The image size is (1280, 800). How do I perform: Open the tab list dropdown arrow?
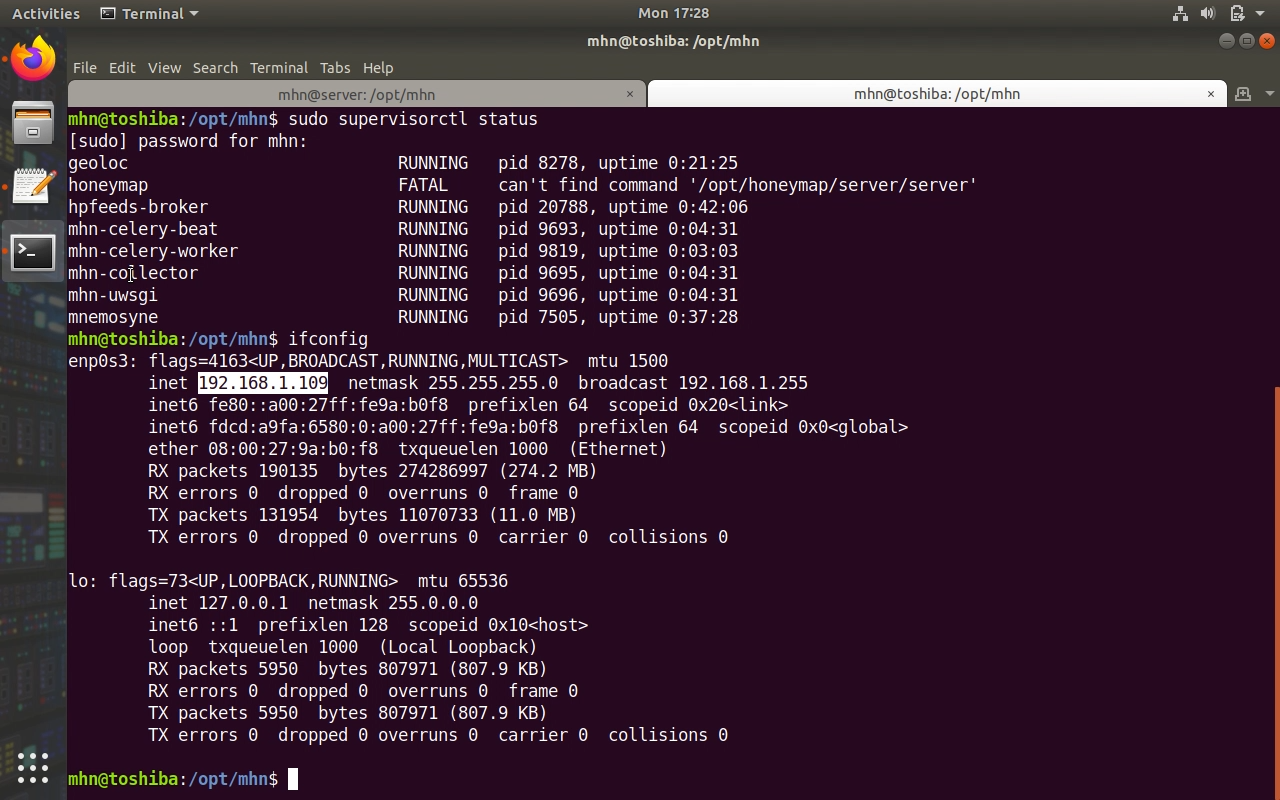click(1269, 94)
